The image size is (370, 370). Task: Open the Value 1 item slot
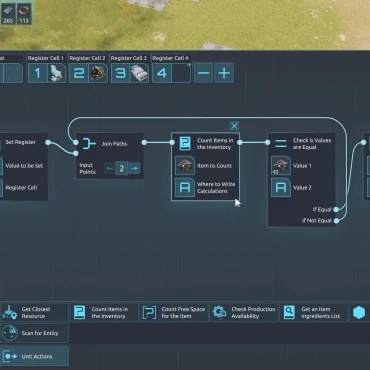pyautogui.click(x=281, y=166)
